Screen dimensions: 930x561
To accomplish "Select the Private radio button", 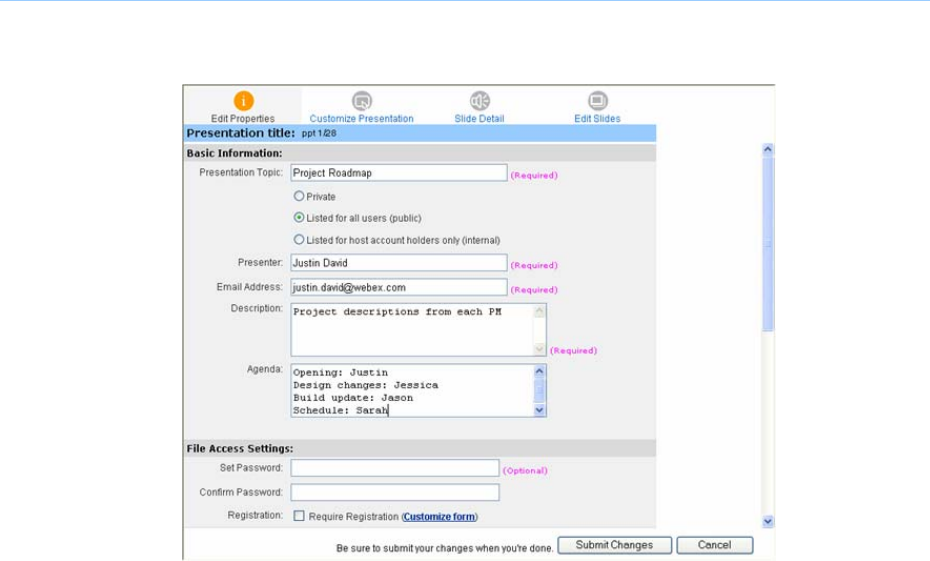I will tap(299, 196).
